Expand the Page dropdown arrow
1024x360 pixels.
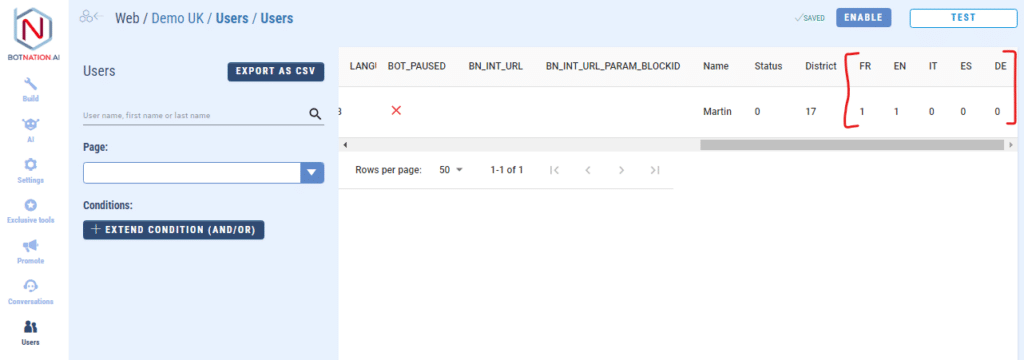pyautogui.click(x=312, y=173)
